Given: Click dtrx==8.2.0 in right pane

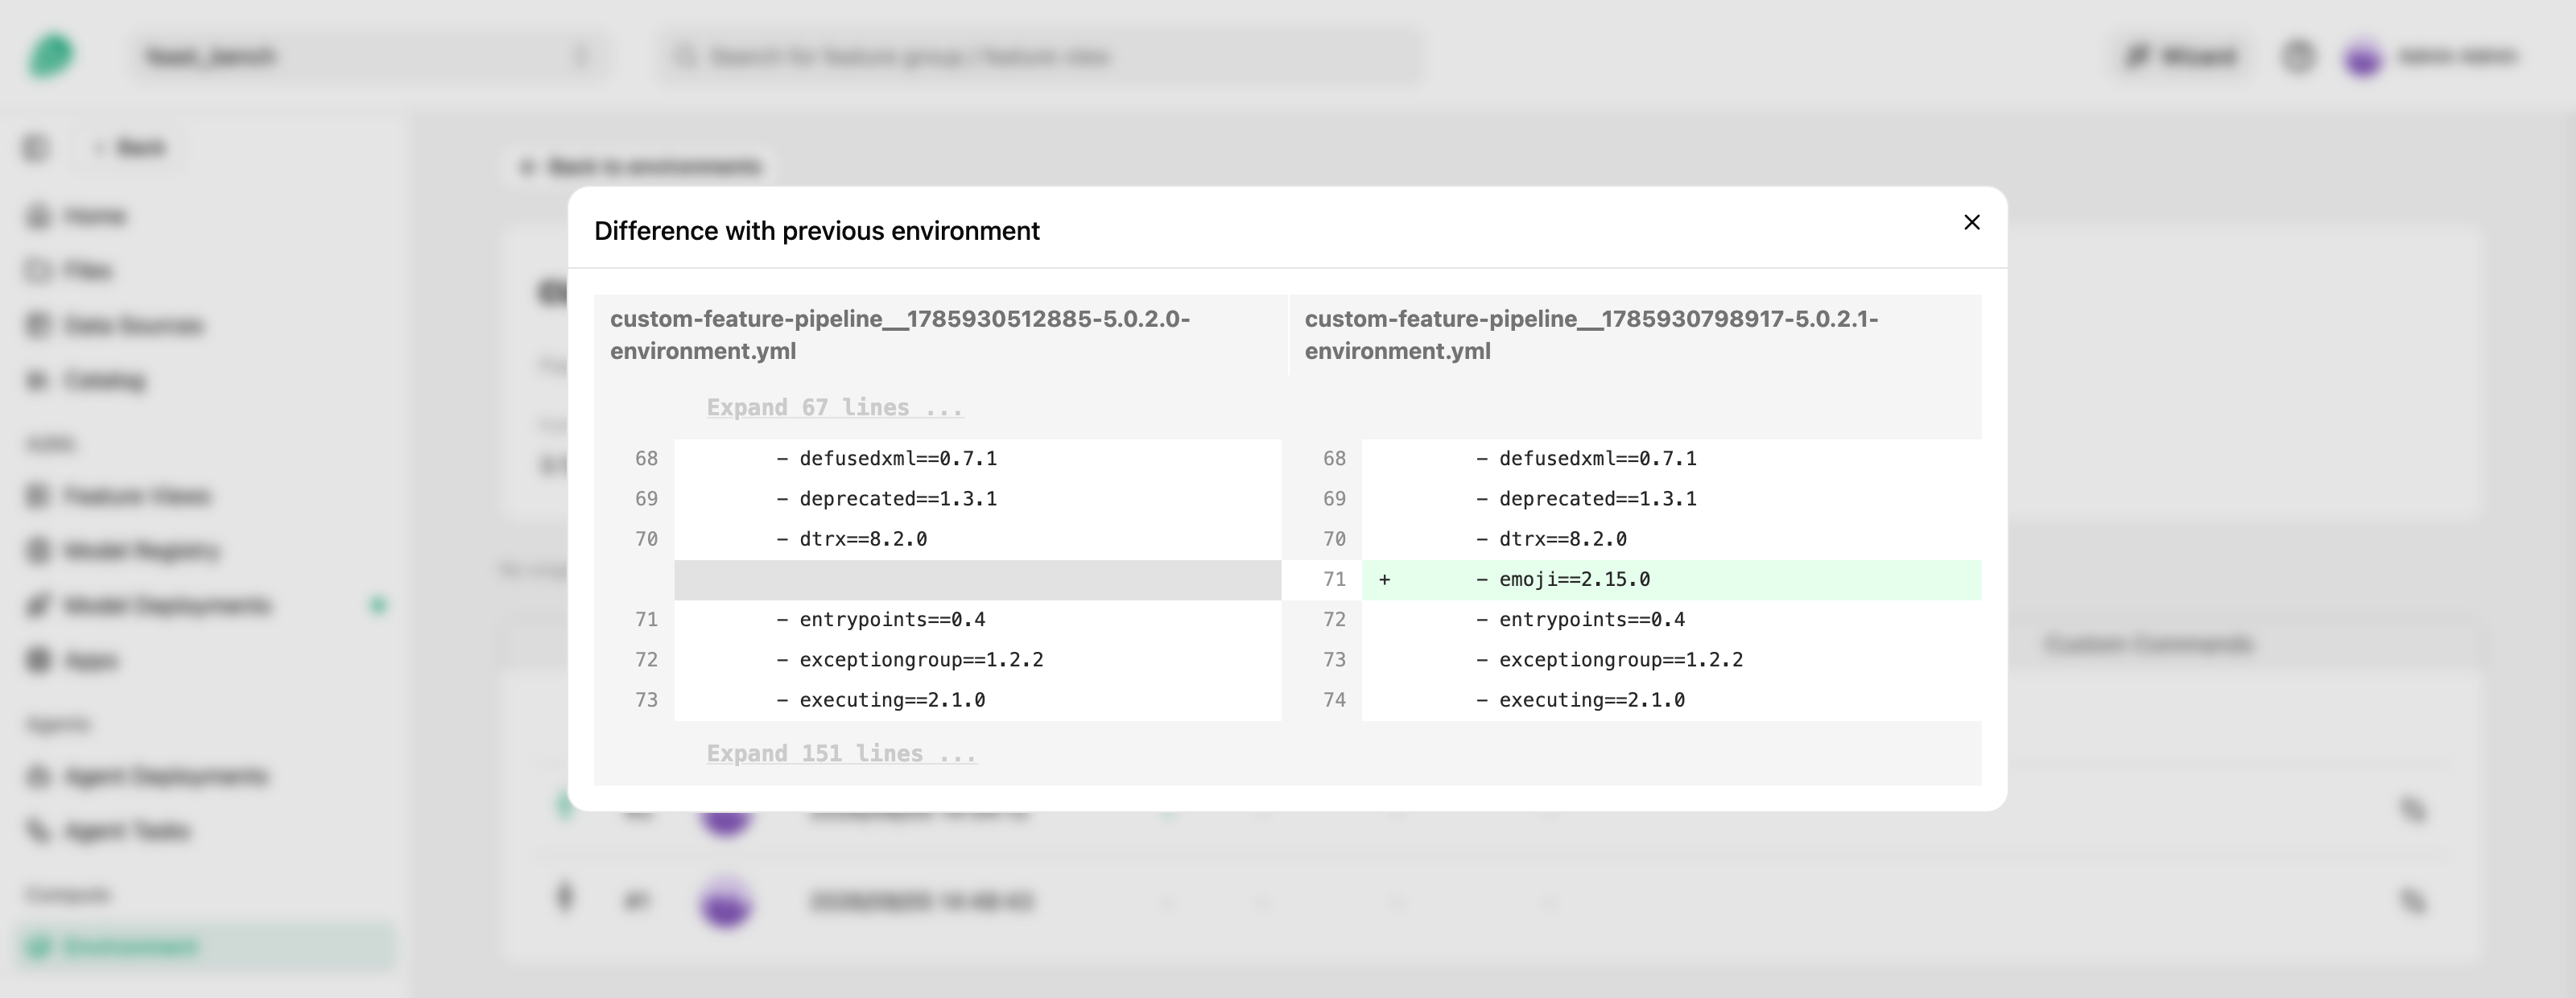Looking at the screenshot, I should pyautogui.click(x=1562, y=539).
